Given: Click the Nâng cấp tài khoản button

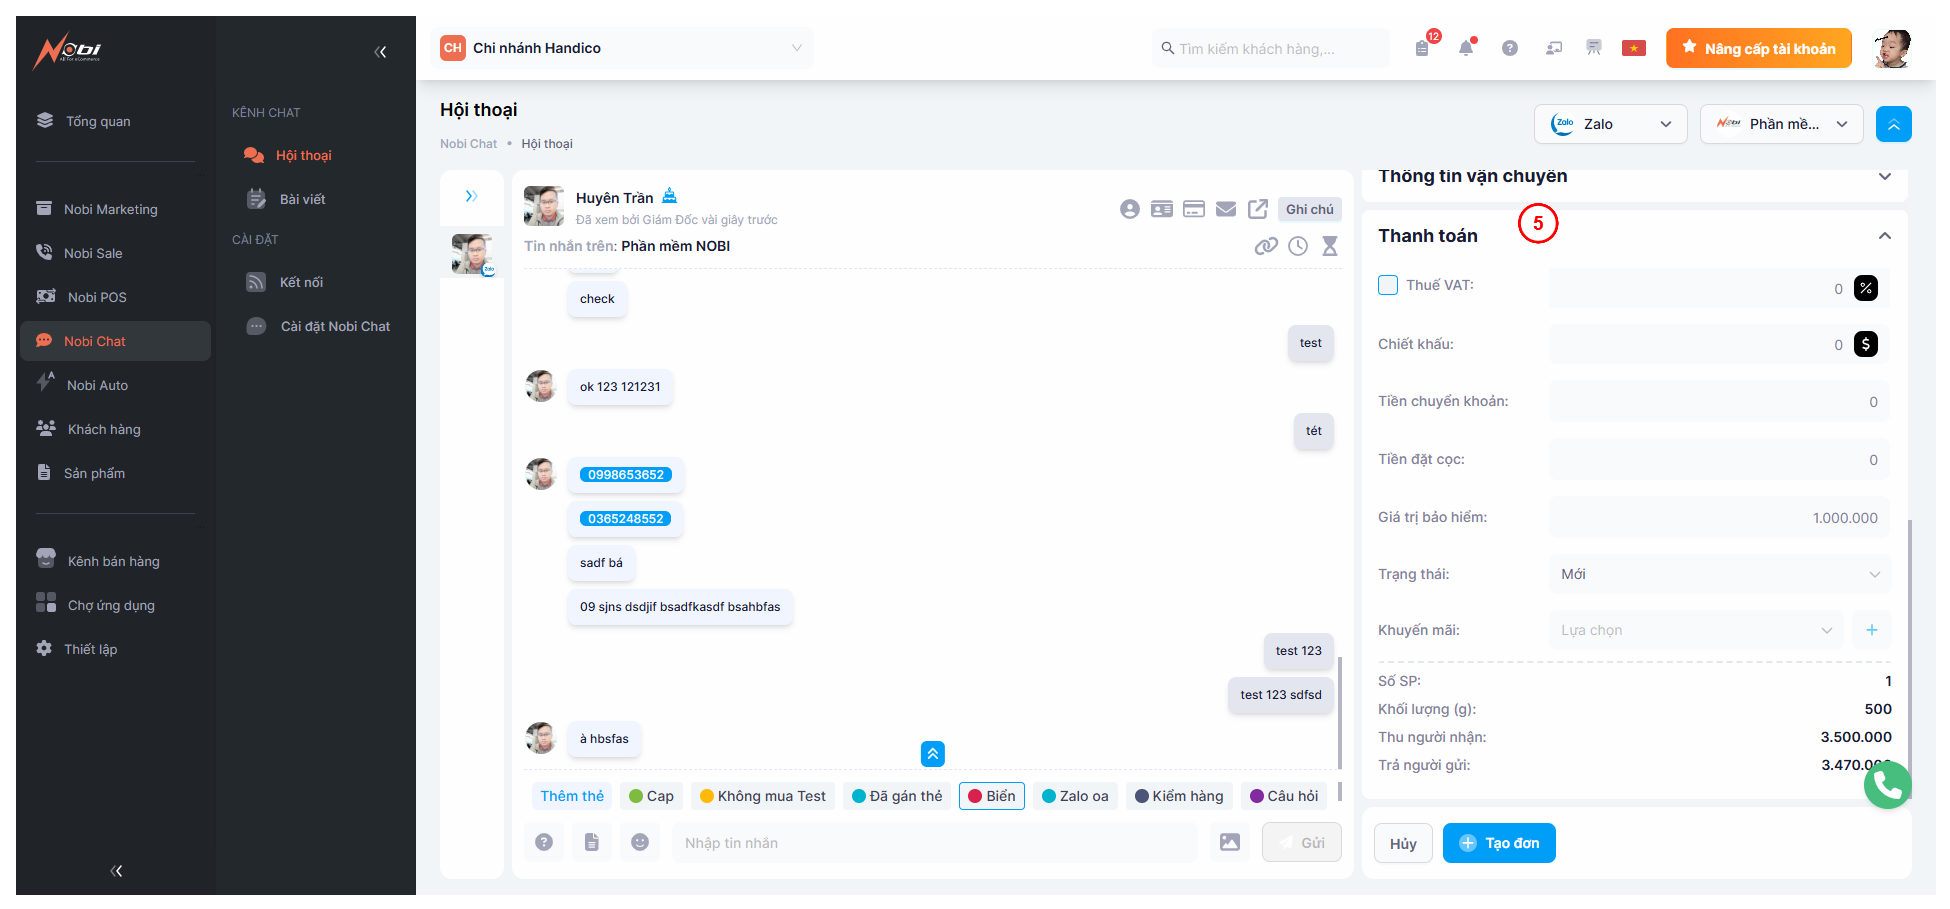Looking at the screenshot, I should coord(1758,48).
